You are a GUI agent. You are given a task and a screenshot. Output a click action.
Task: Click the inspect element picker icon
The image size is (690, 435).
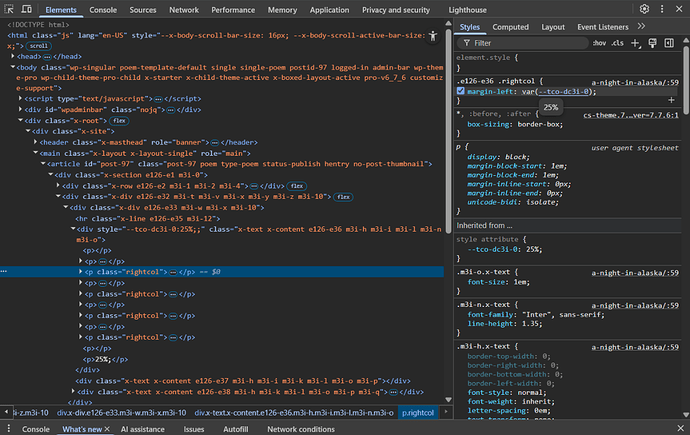[x=10, y=9]
